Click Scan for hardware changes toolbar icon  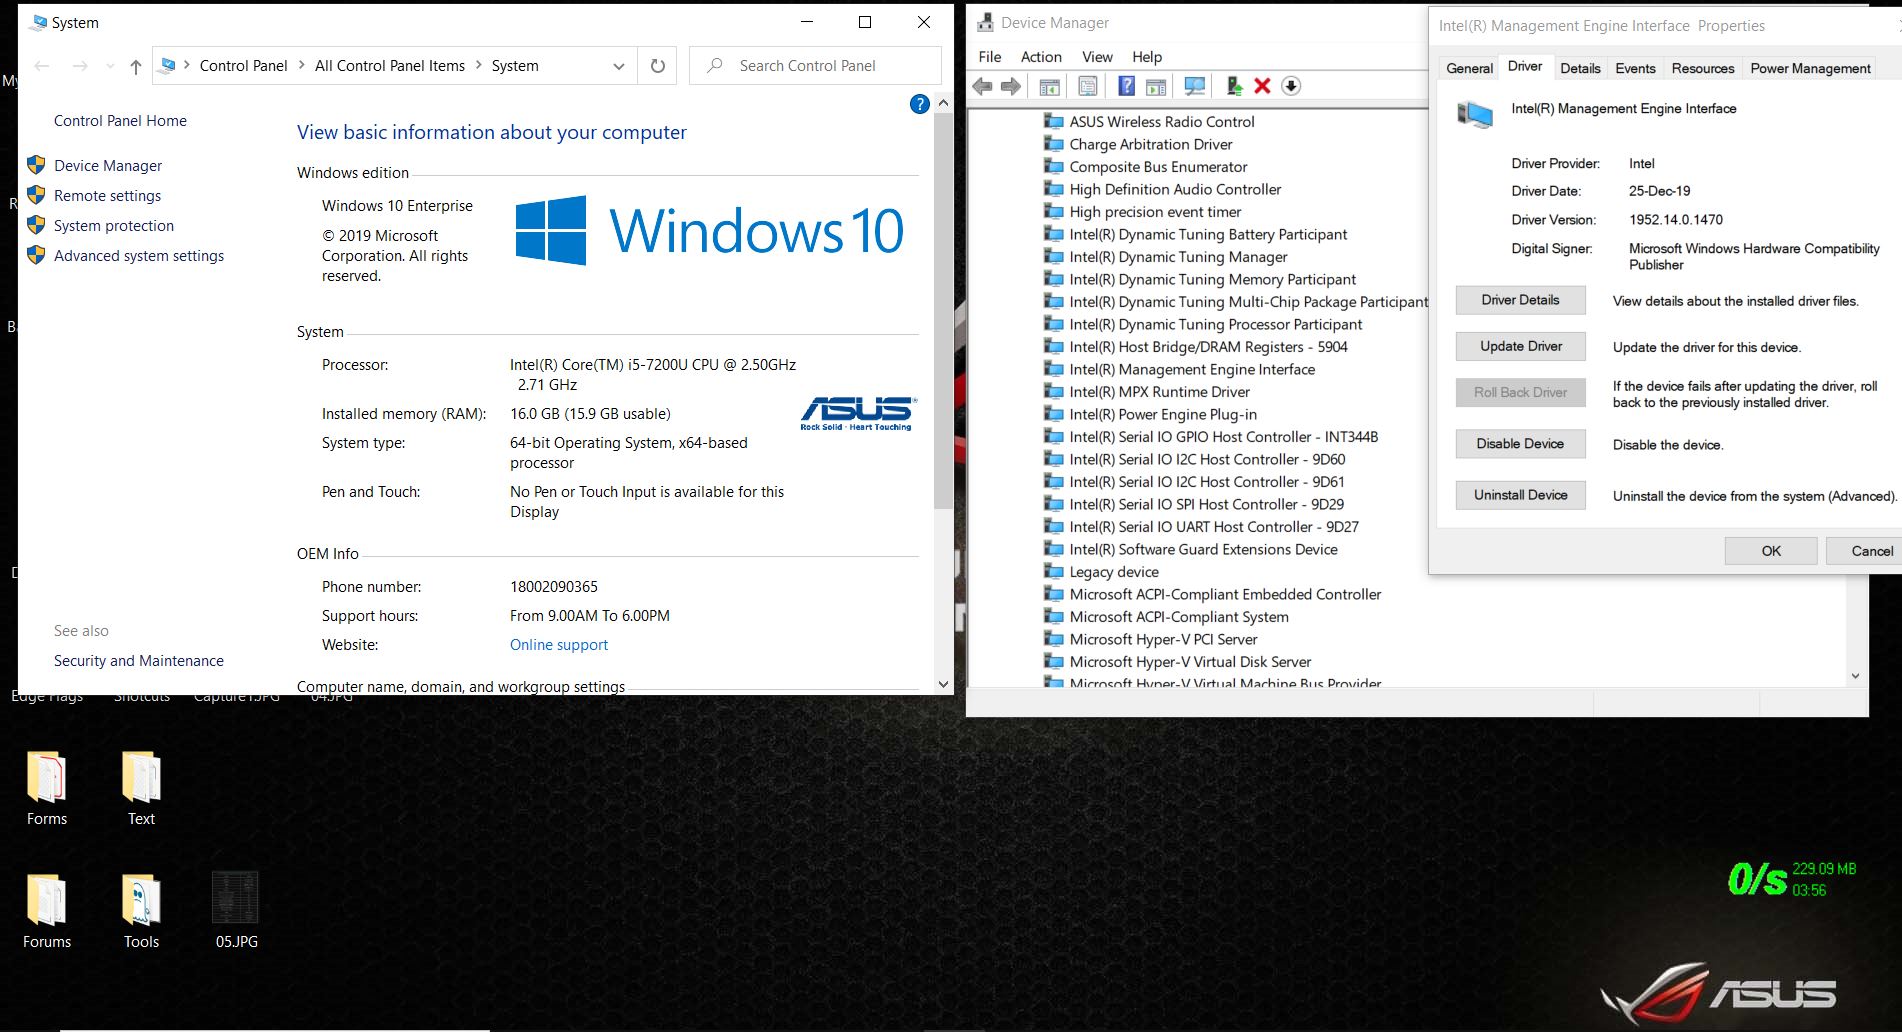pos(1194,87)
